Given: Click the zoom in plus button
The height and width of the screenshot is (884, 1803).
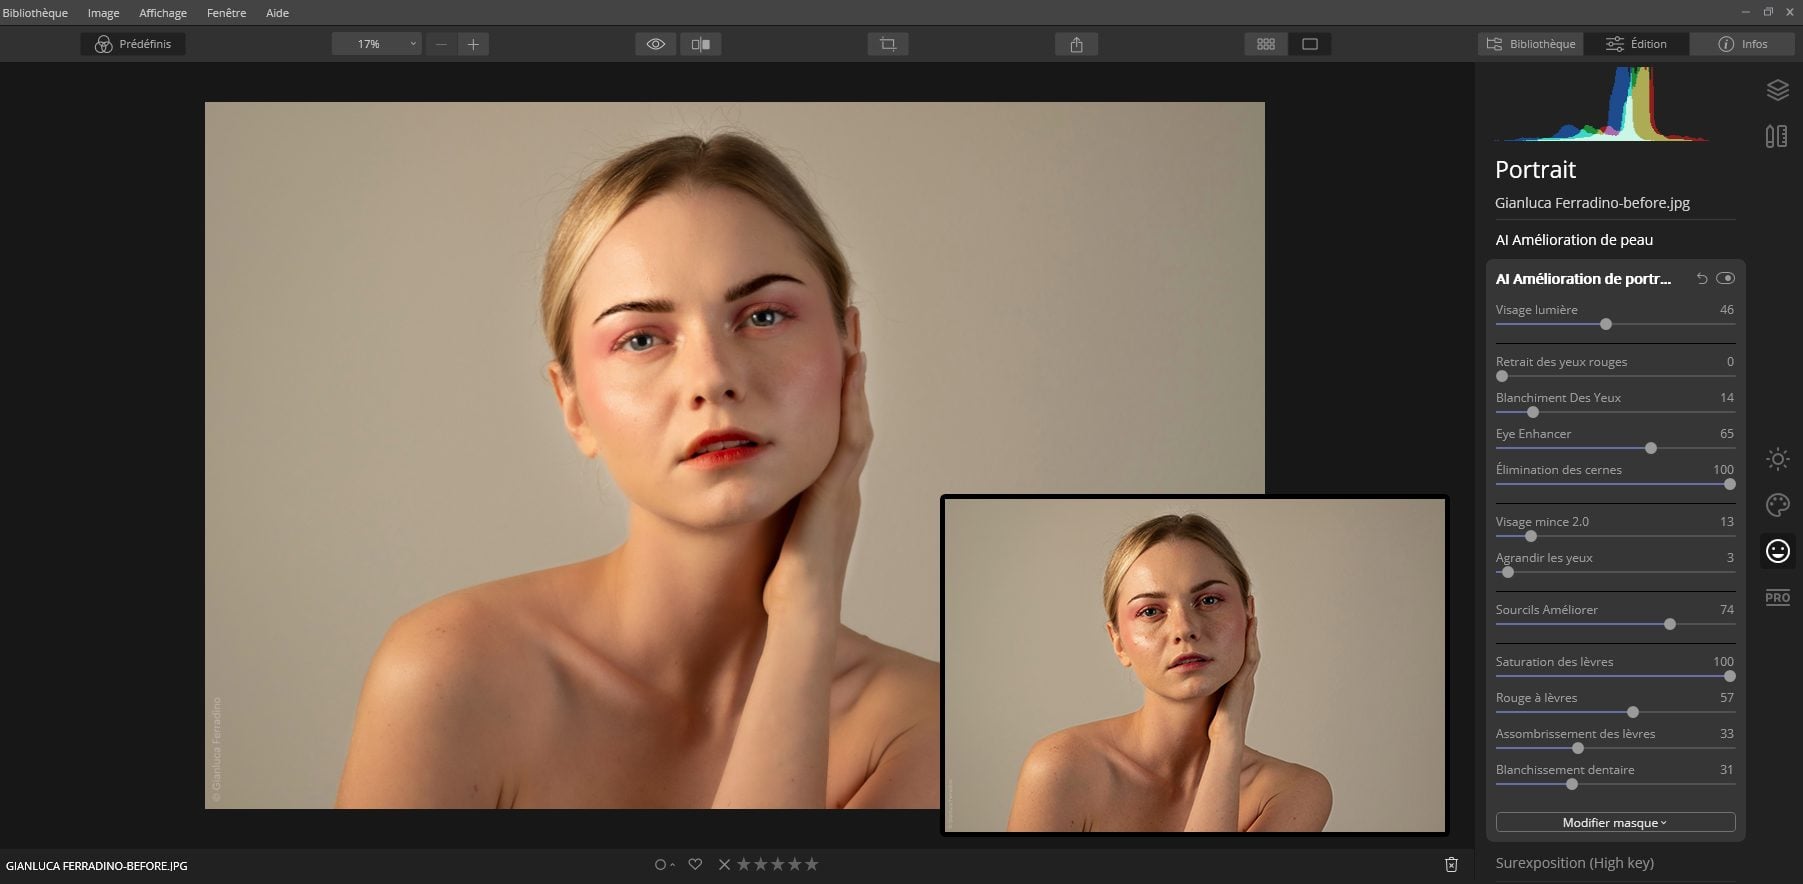Looking at the screenshot, I should (473, 44).
